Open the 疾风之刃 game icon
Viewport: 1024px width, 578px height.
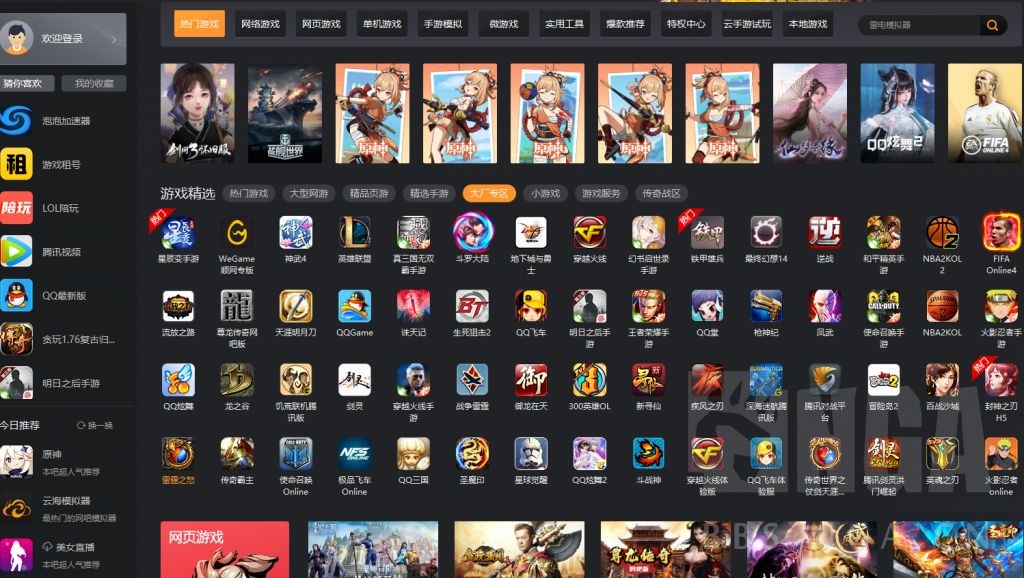[707, 380]
